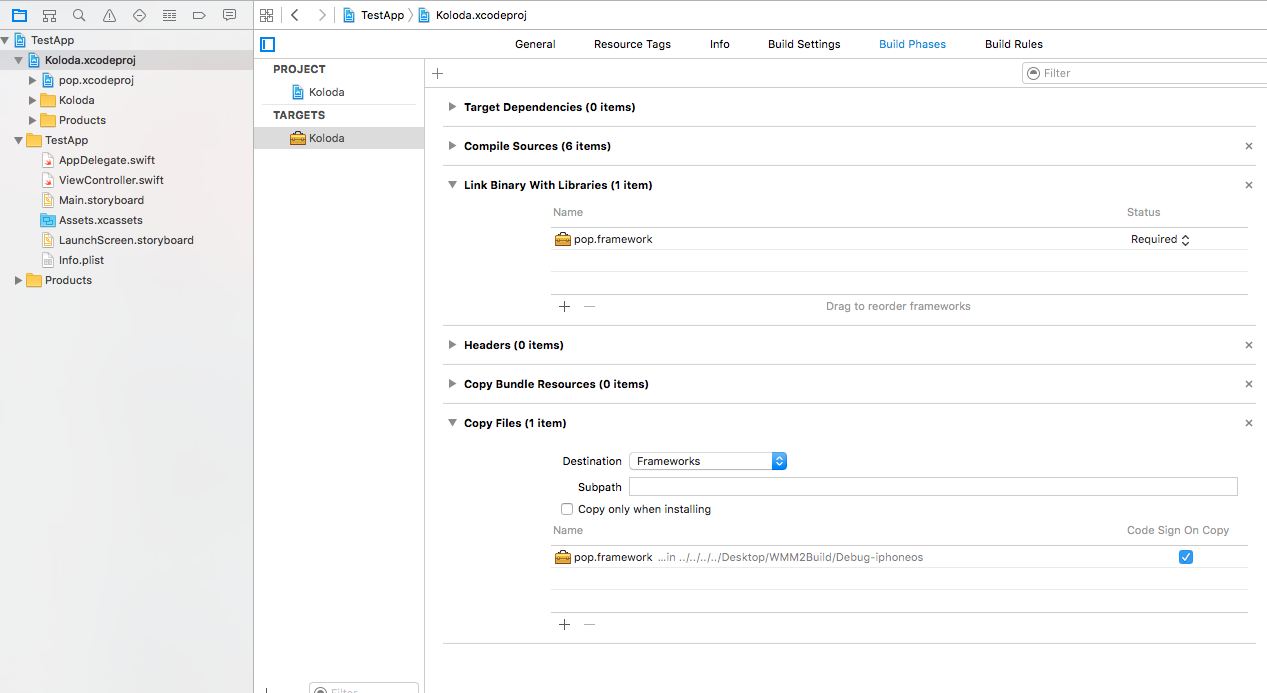Select Koloda under TARGETS
1267x693 pixels.
tap(326, 138)
